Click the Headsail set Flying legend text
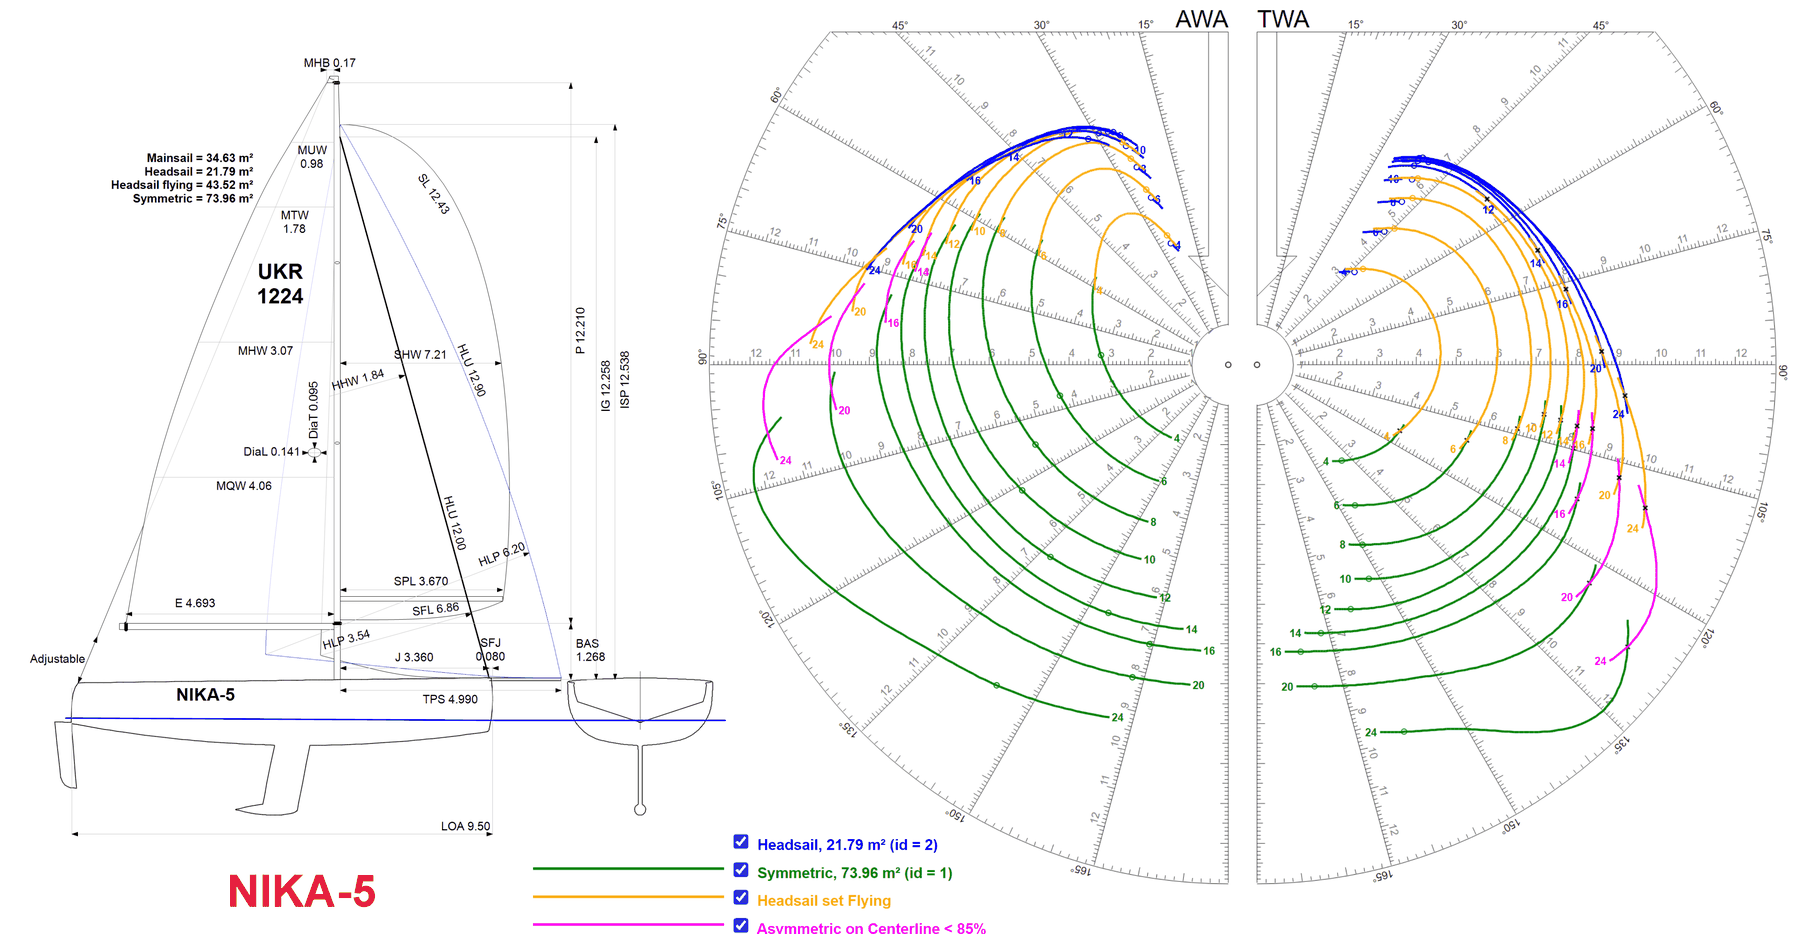 (824, 901)
